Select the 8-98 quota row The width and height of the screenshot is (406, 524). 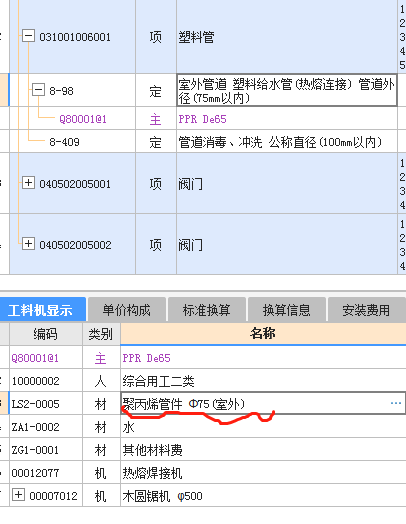[61, 91]
